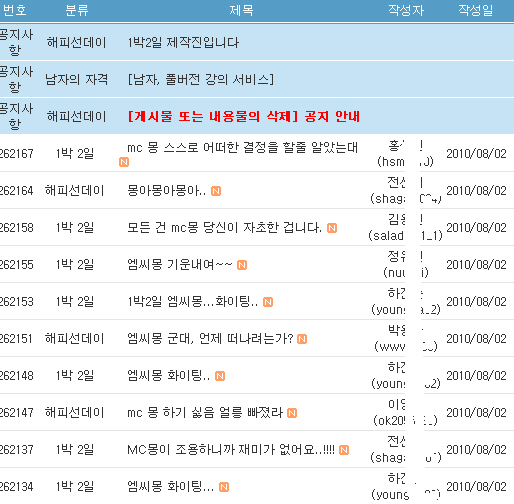Open post mc 몽 스스로 어떠한 결정을 할줄 알았는대
The height and width of the screenshot is (504, 514).
click(242, 147)
